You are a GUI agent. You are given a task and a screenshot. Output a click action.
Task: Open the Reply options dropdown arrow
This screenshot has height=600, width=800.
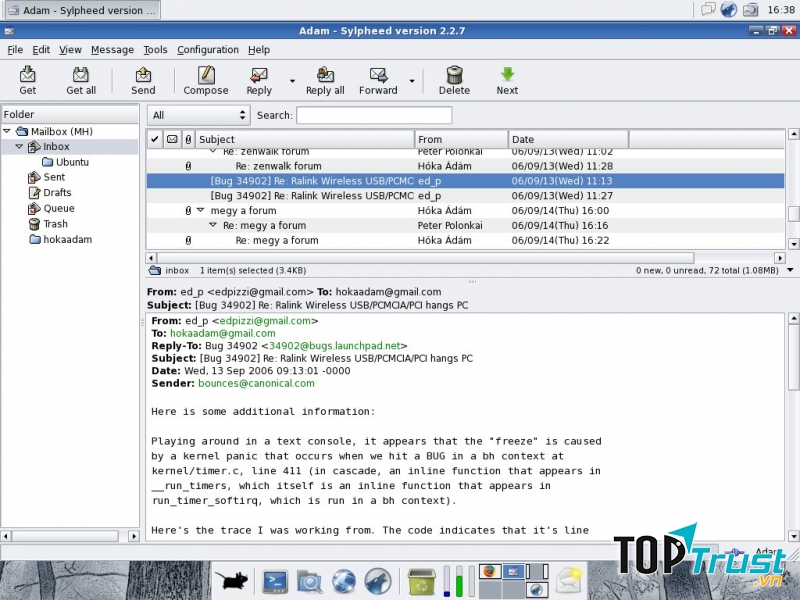pos(292,81)
